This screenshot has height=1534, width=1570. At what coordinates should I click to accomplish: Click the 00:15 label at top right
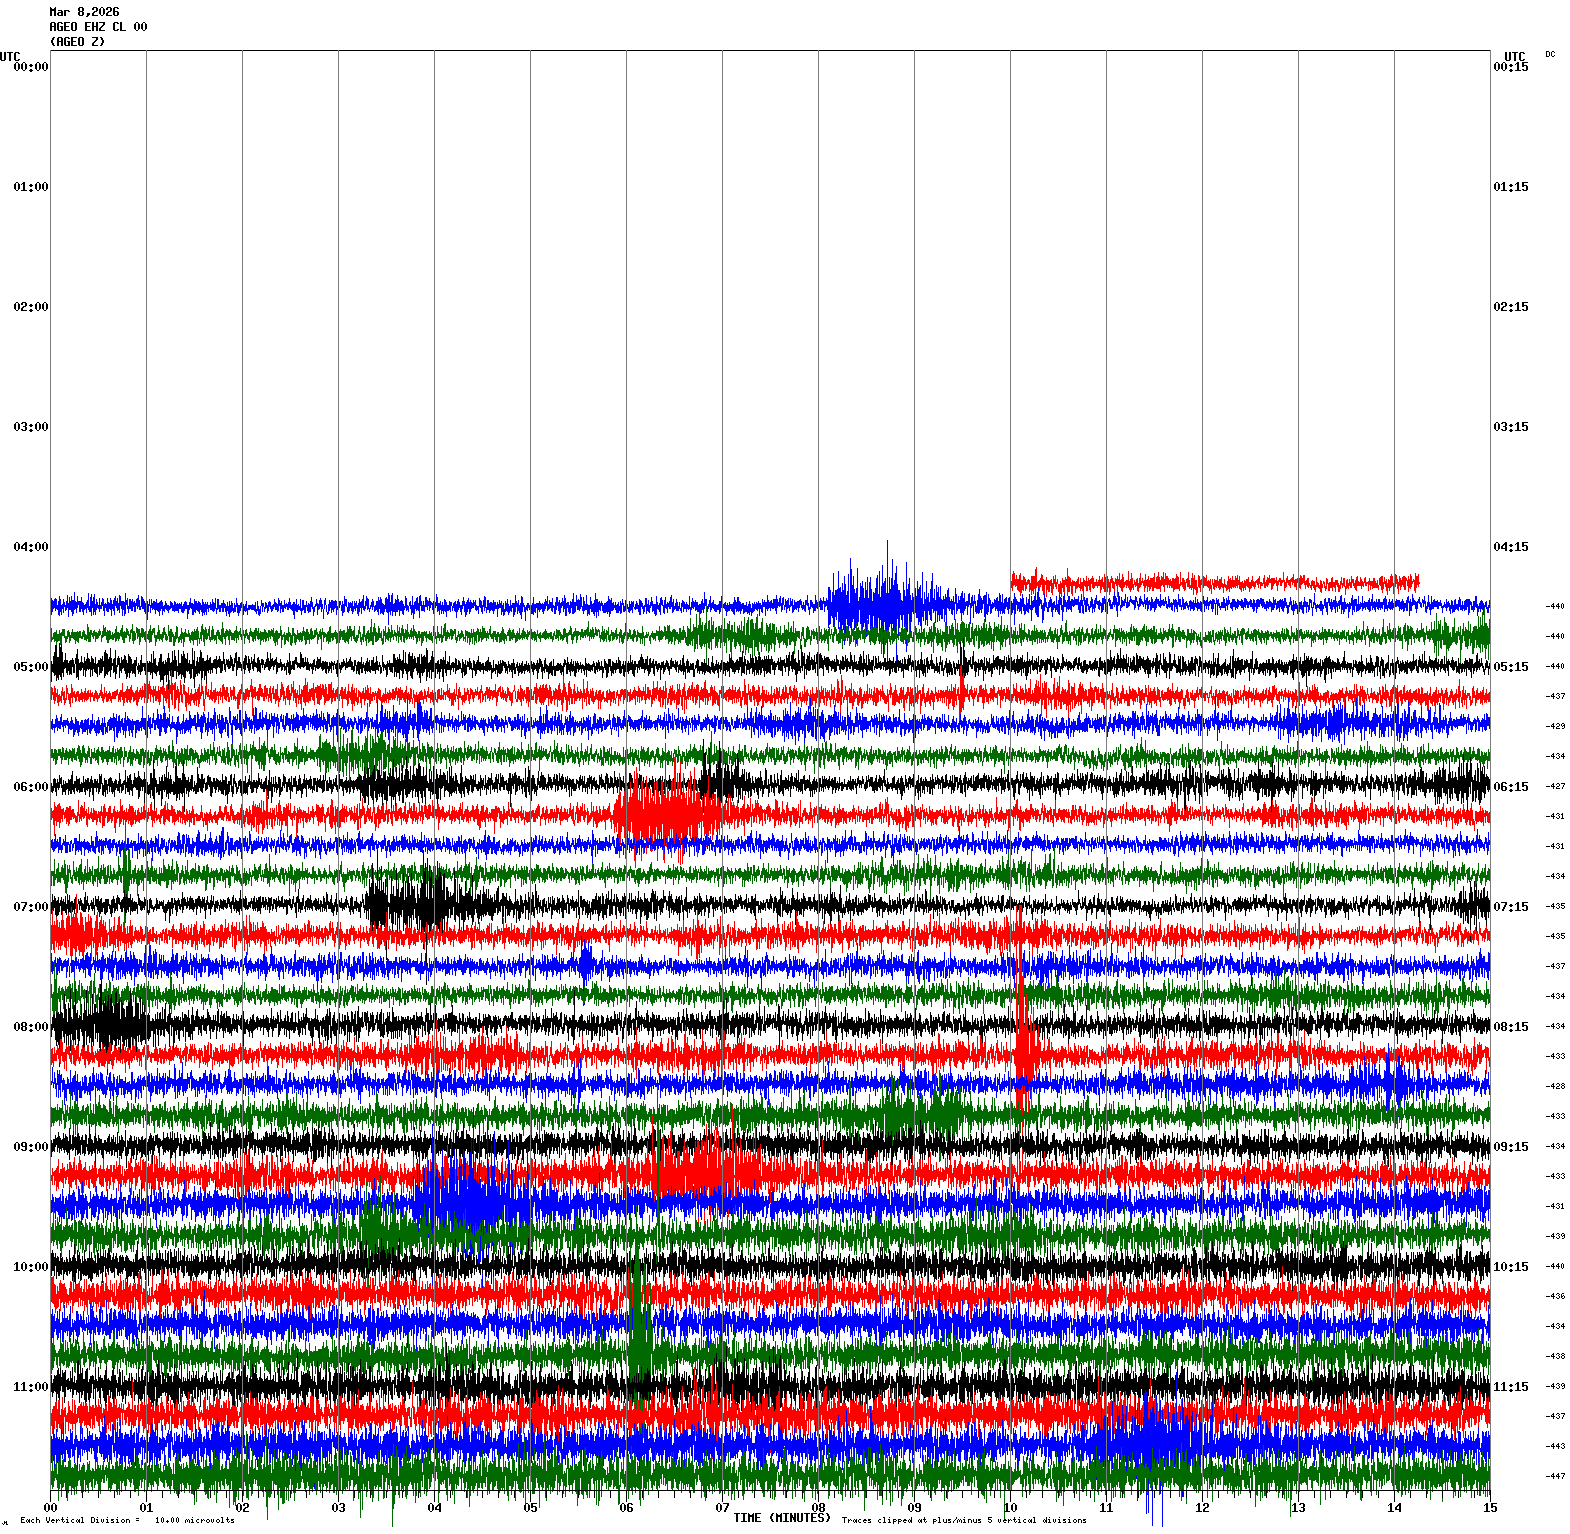[1510, 67]
